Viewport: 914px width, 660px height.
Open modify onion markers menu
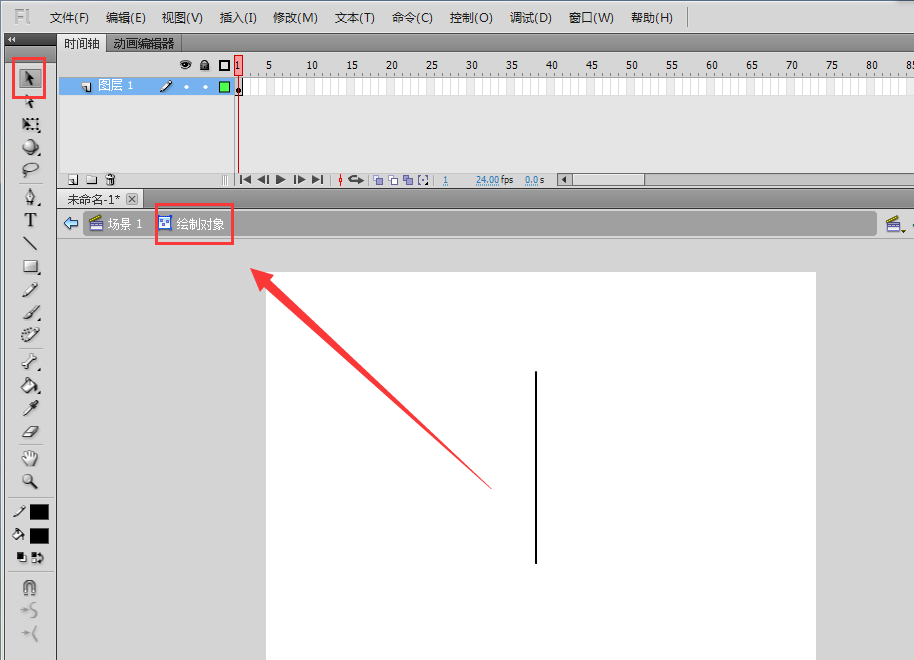(424, 180)
